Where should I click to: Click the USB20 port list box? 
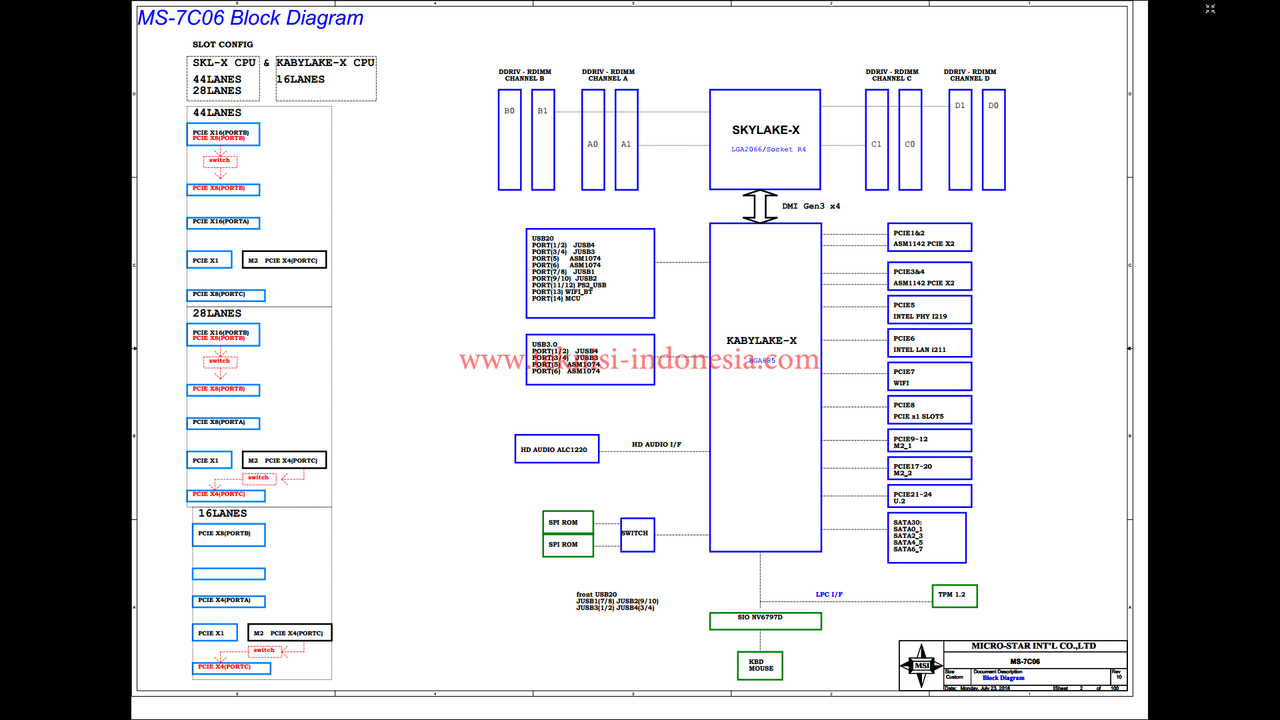point(590,273)
